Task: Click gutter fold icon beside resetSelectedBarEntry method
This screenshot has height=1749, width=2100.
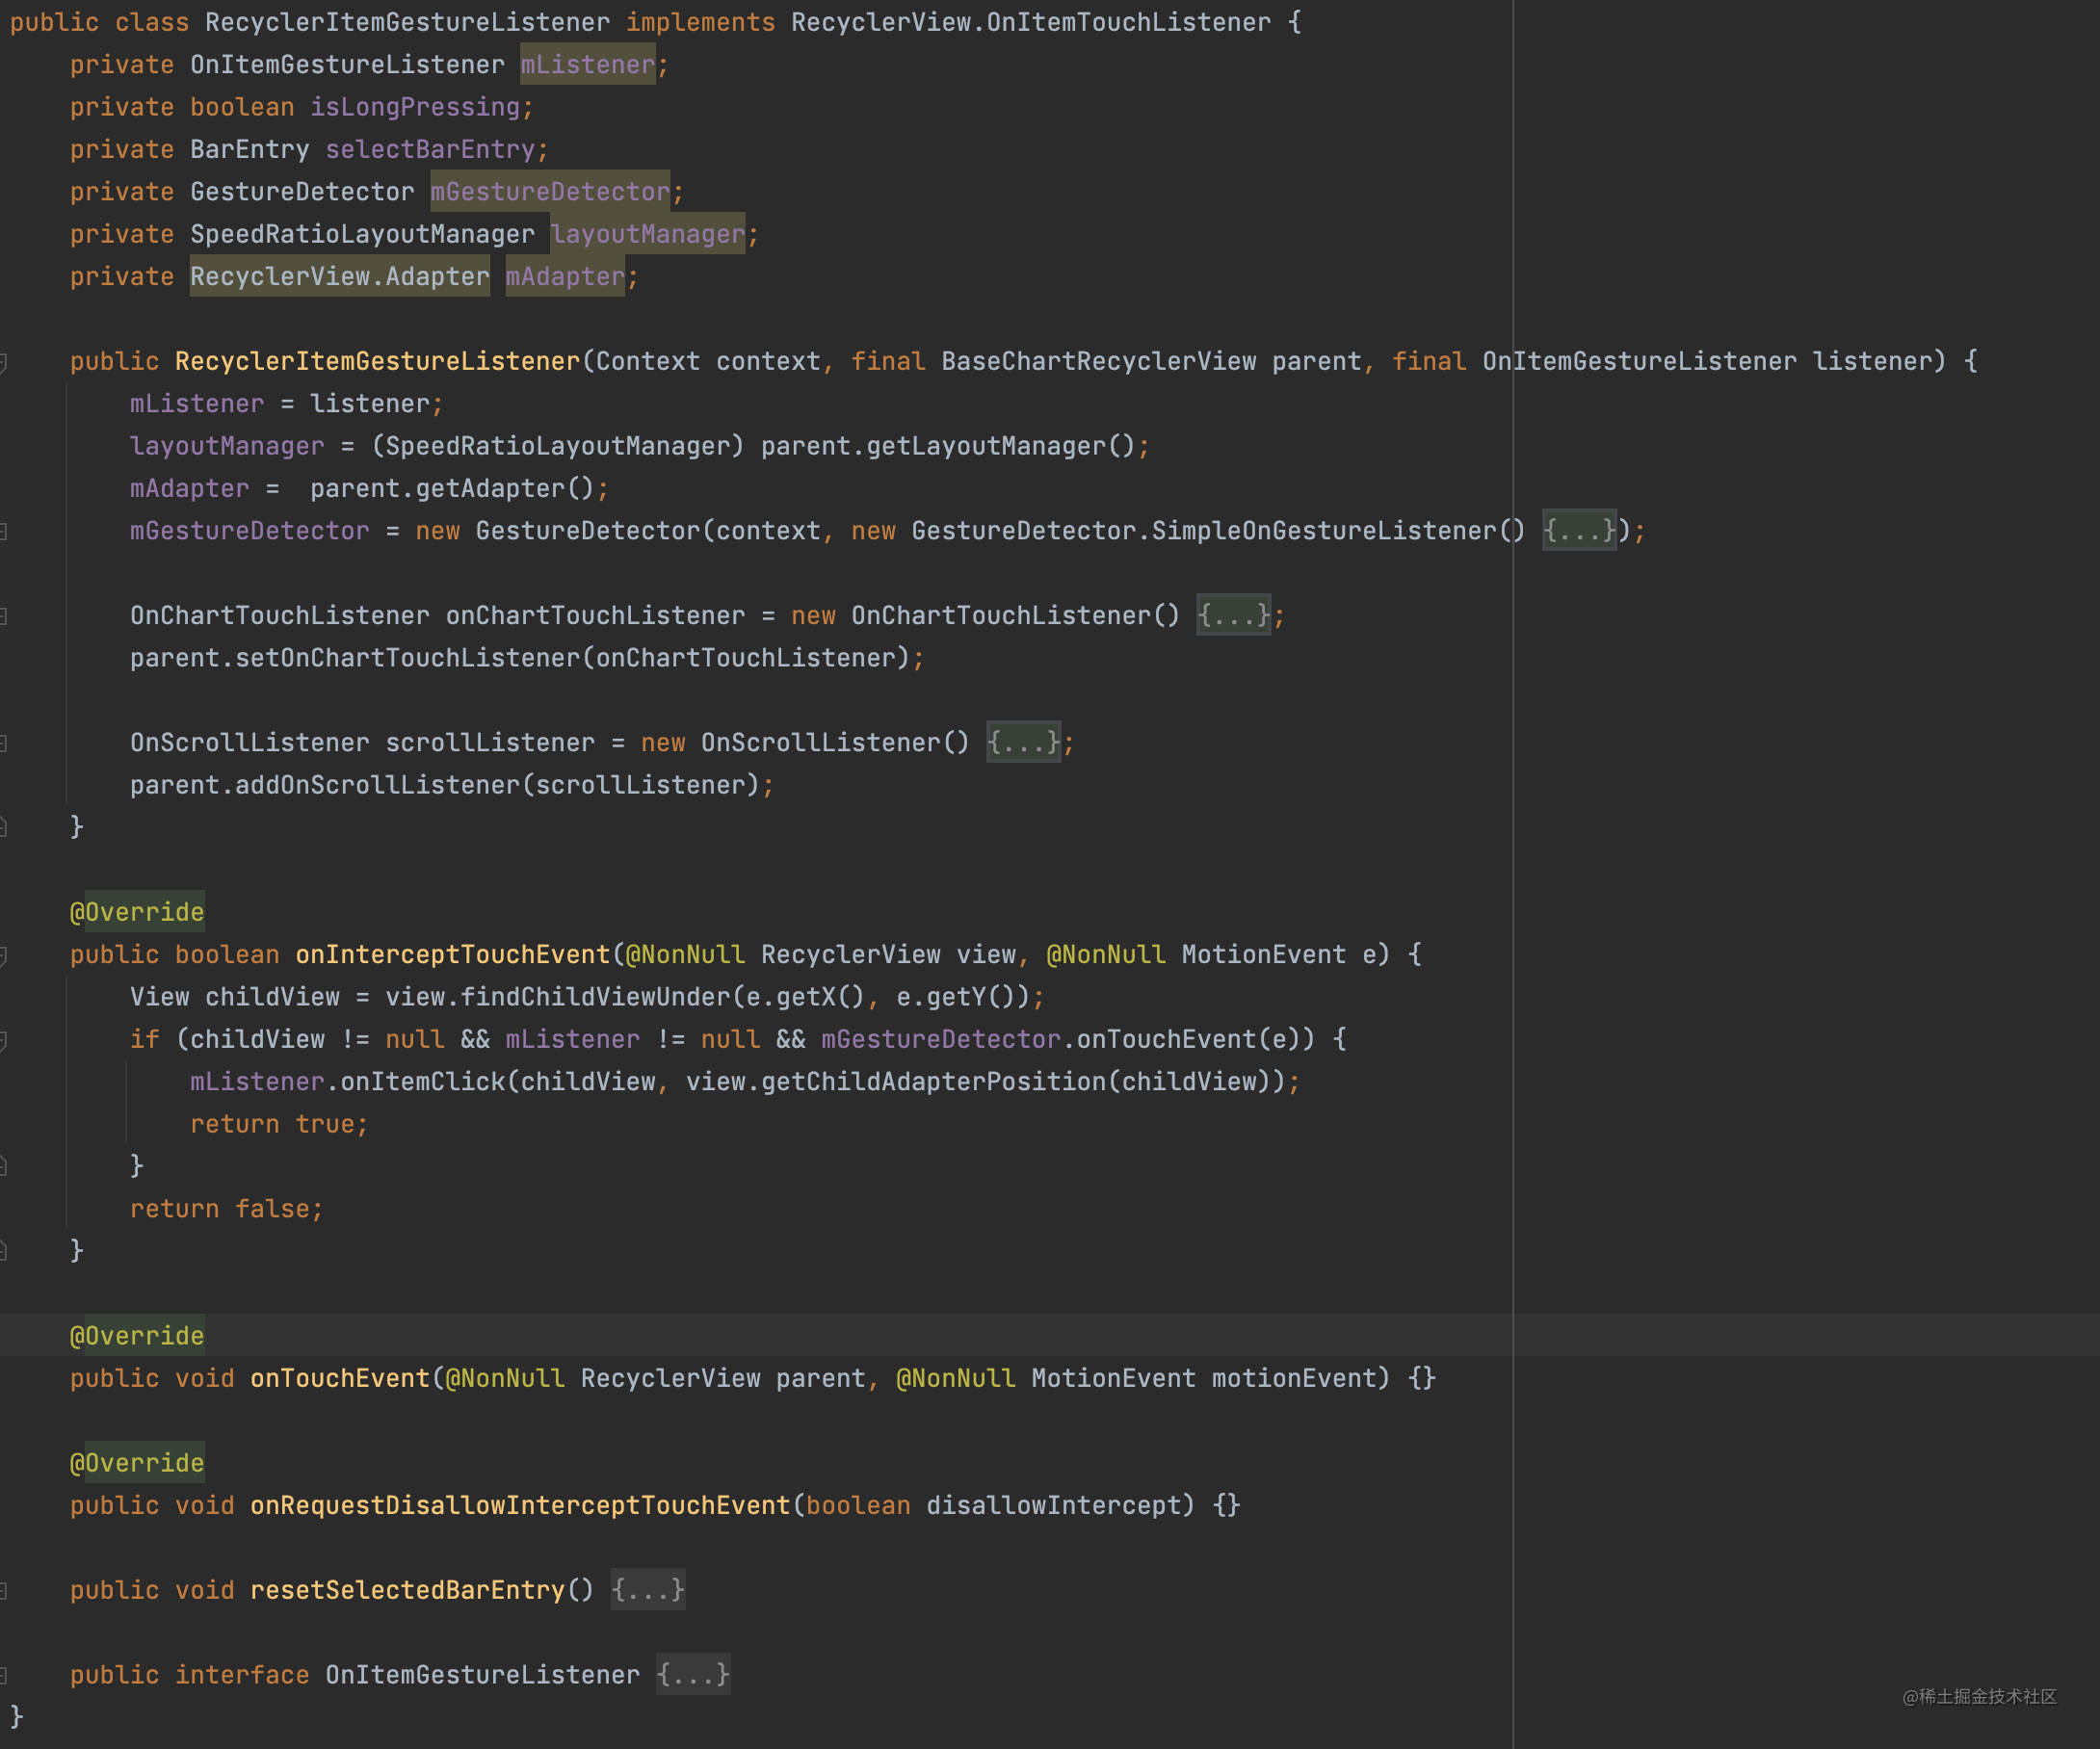Action: click(4, 1590)
